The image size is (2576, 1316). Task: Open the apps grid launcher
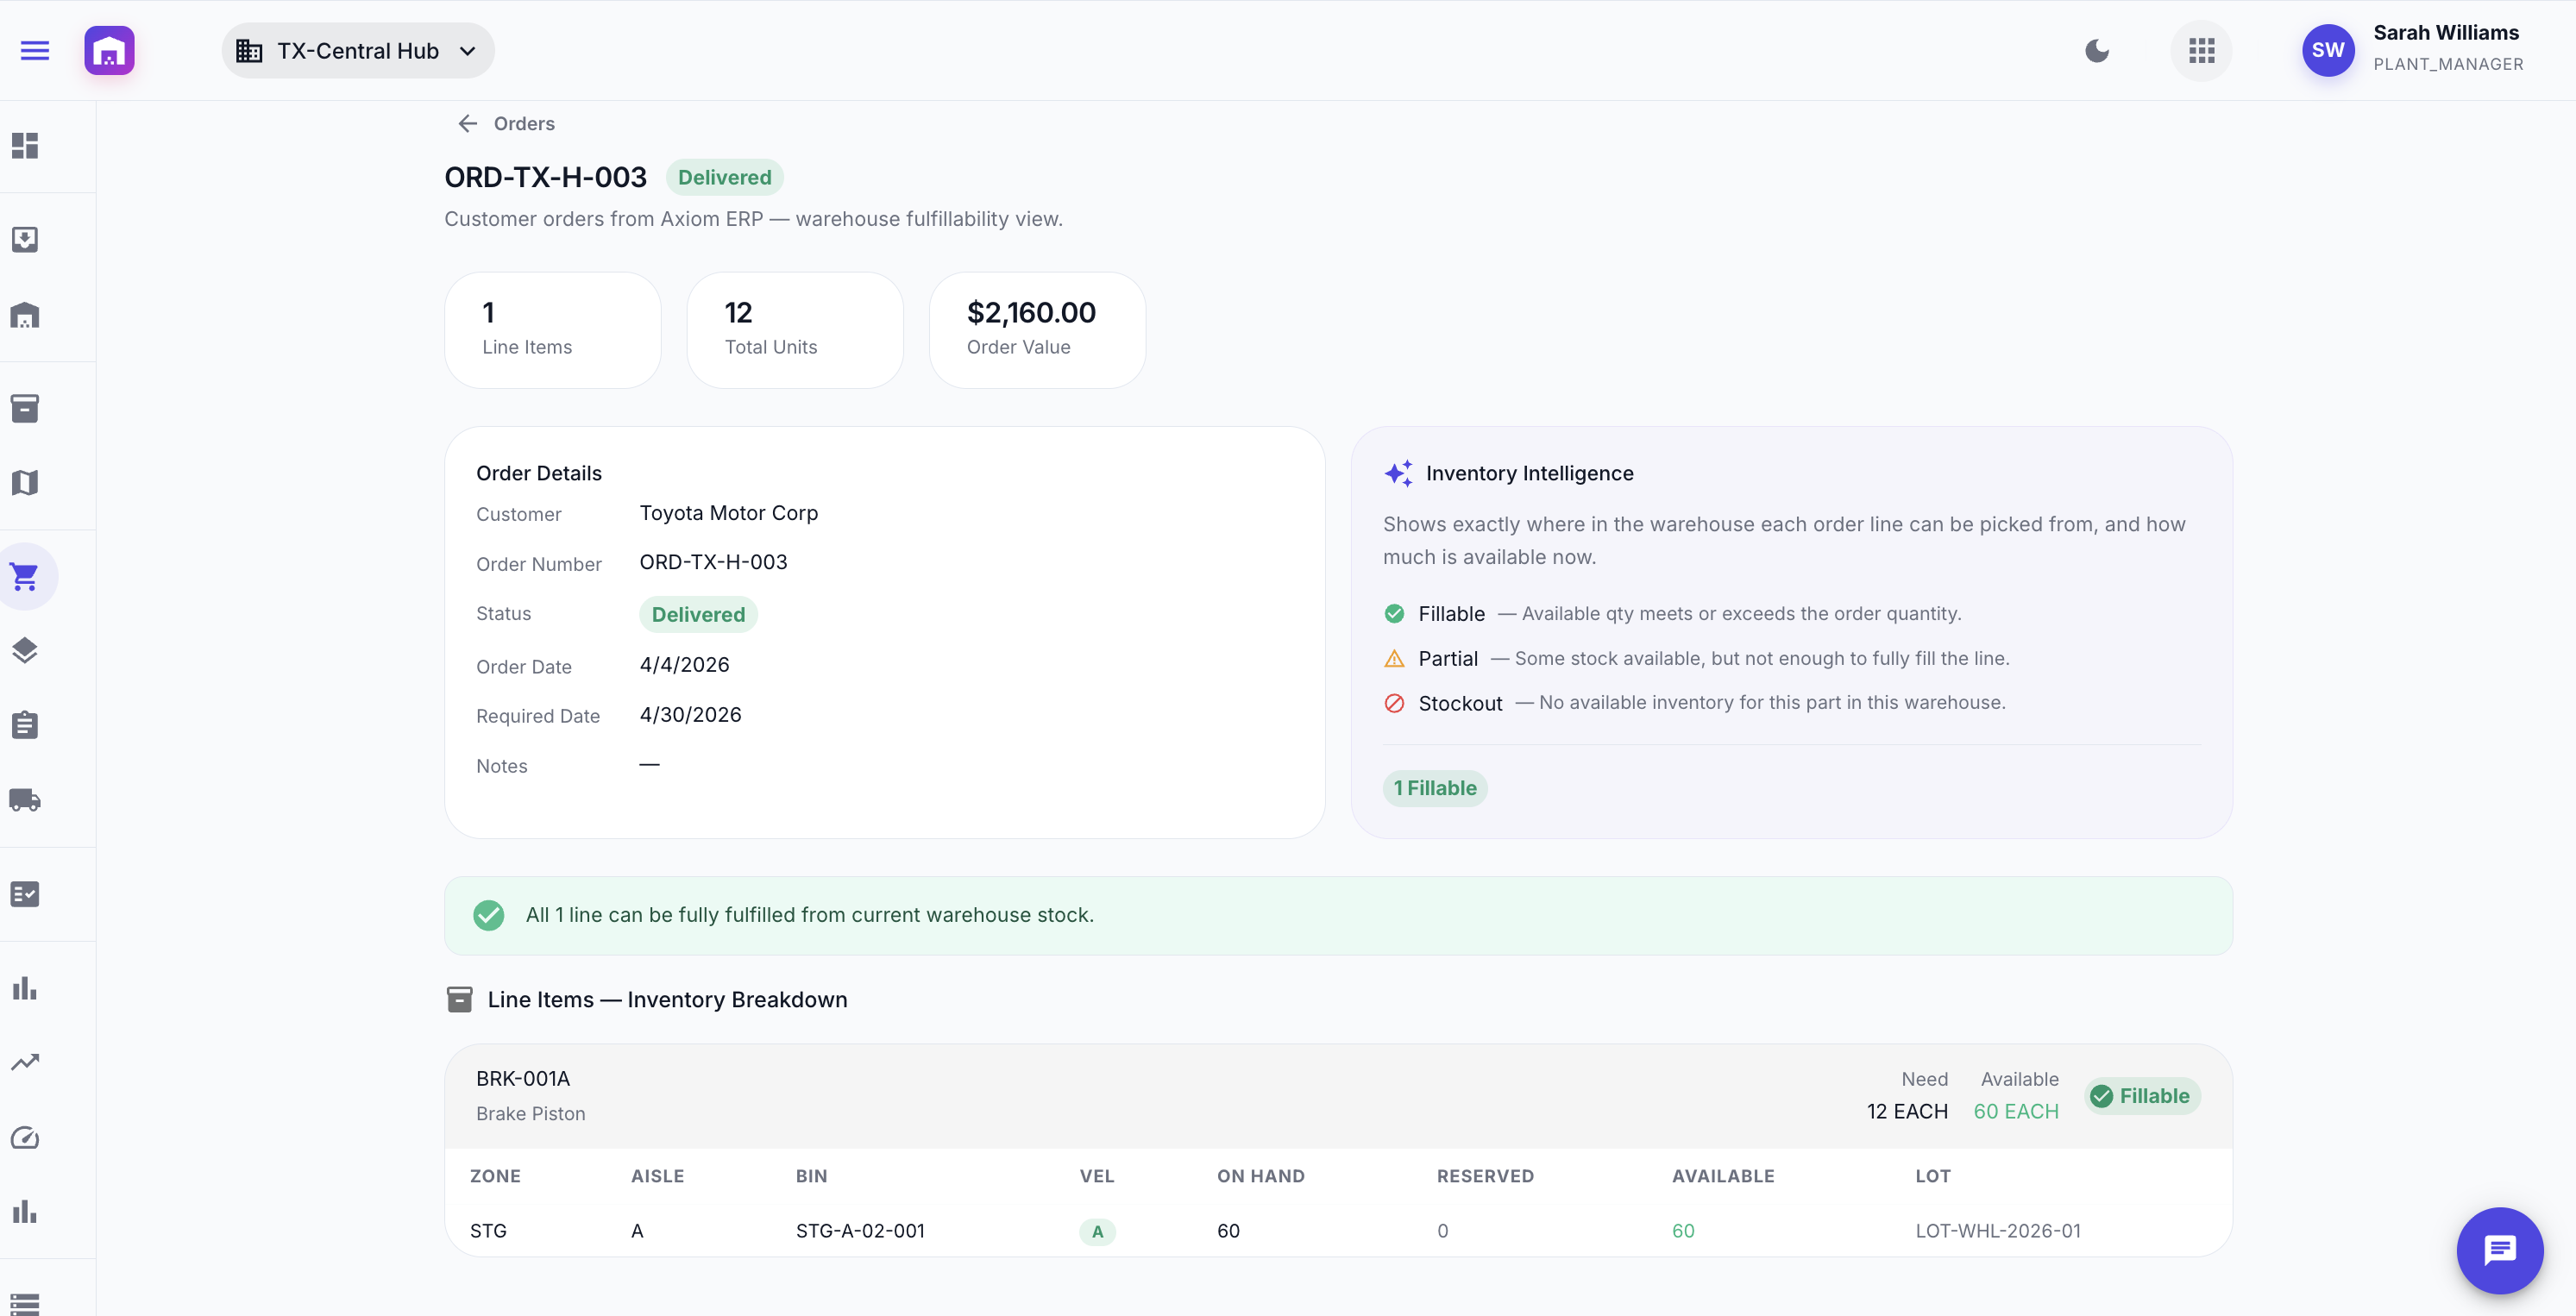tap(2201, 51)
